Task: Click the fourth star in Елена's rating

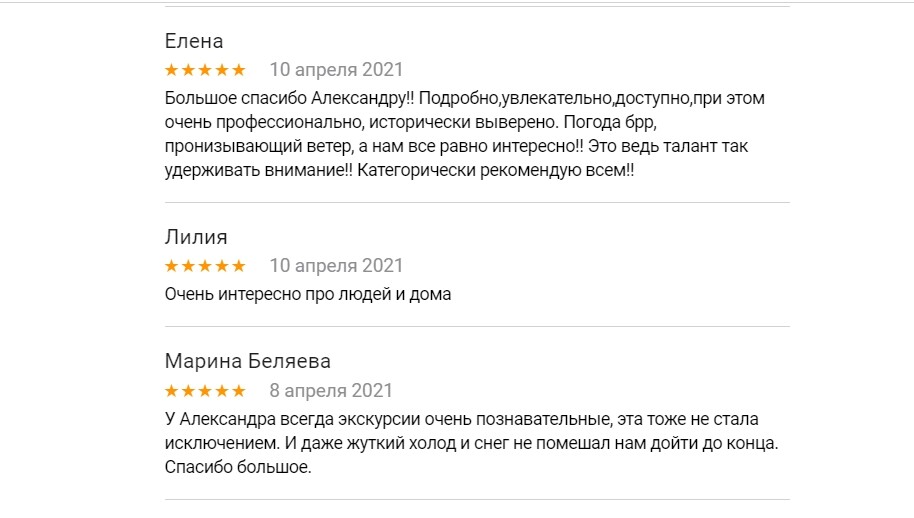Action: click(222, 70)
